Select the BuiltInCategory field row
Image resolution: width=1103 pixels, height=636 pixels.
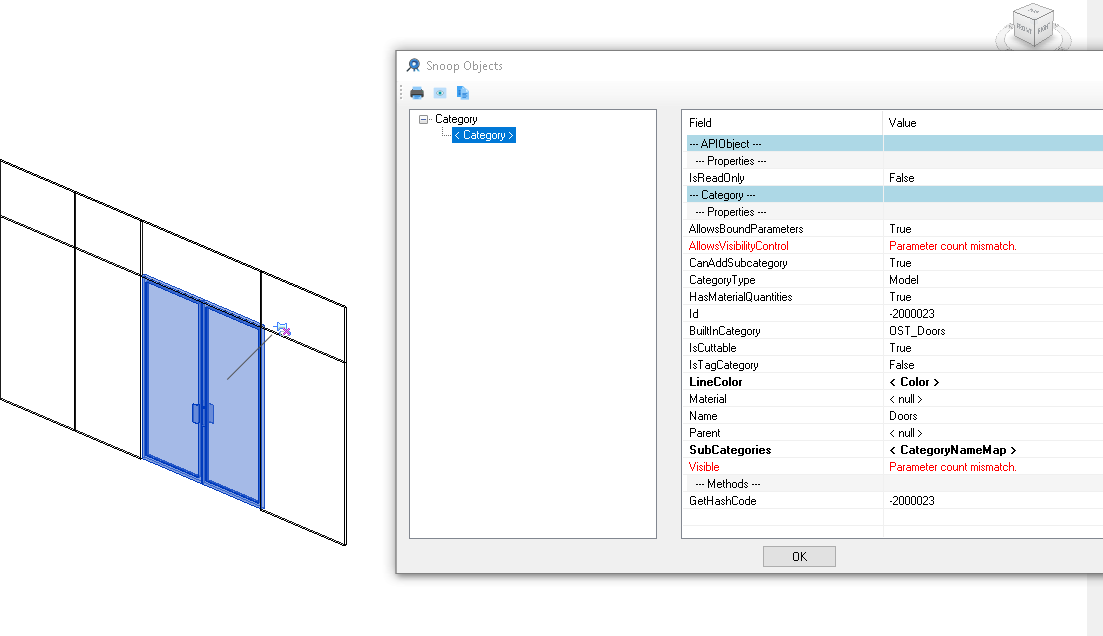click(724, 331)
